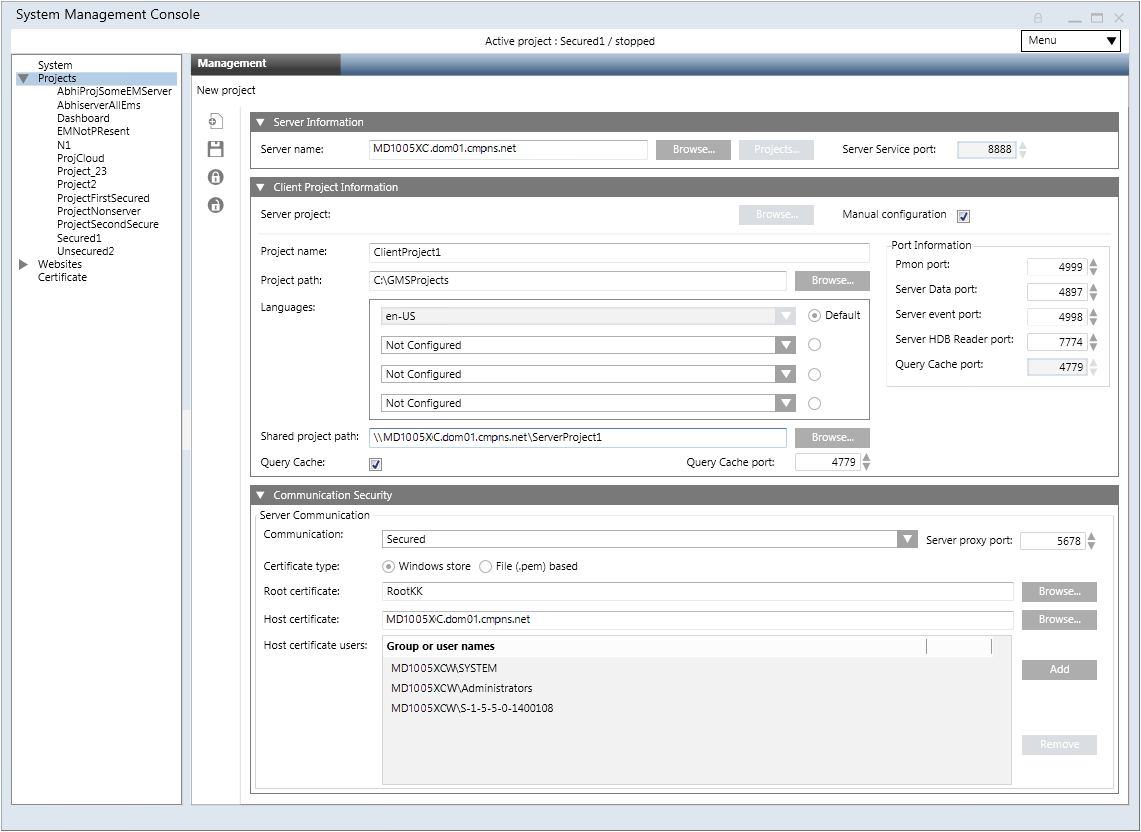Open the Communication Secured dropdown

point(907,539)
